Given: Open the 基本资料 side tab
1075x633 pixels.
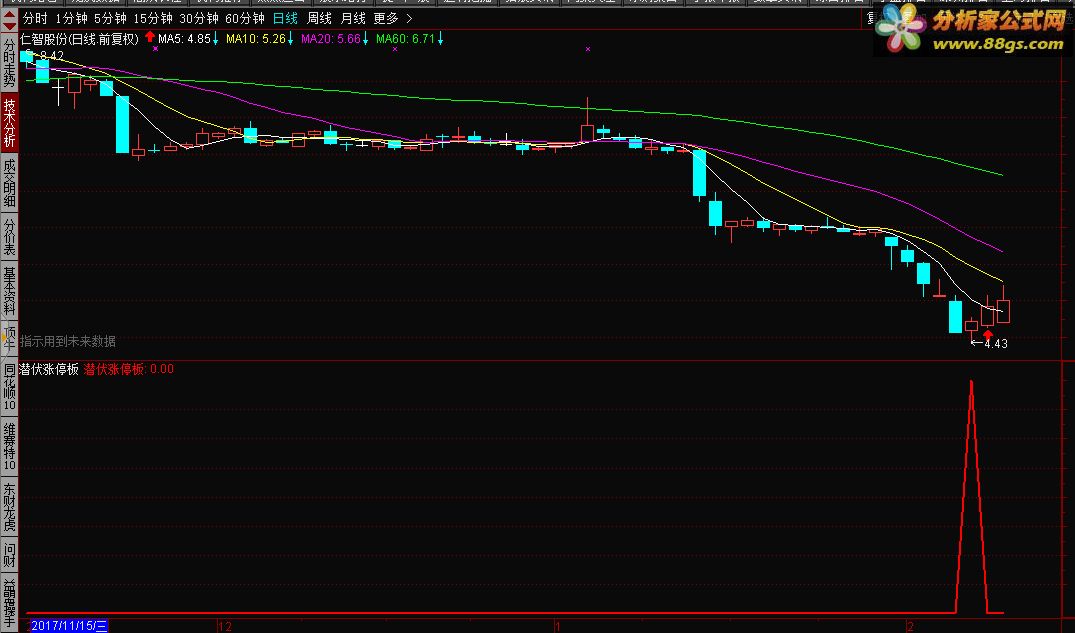Looking at the screenshot, I should coord(9,291).
